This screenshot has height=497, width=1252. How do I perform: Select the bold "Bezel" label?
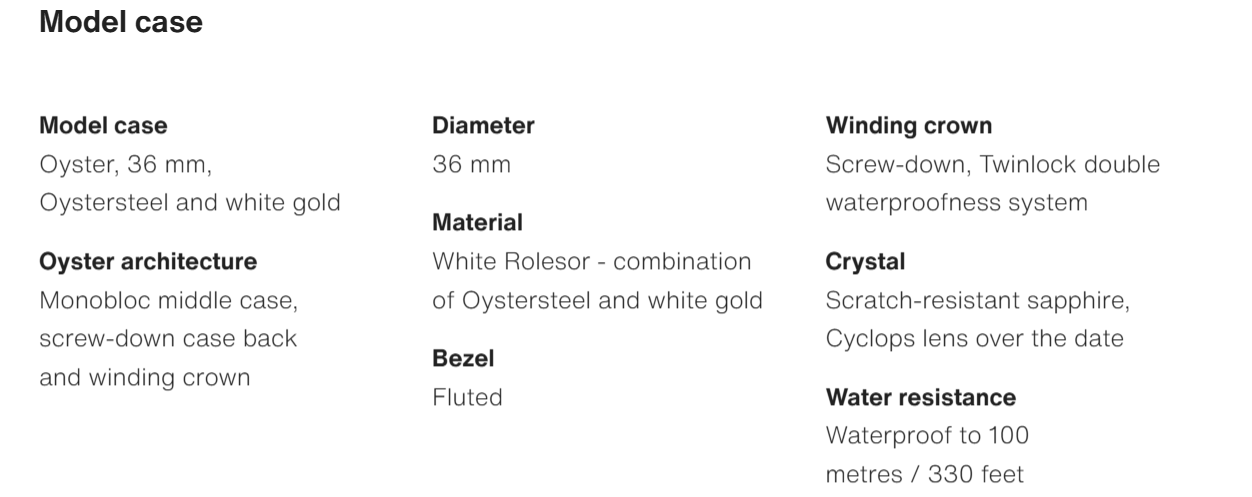463,358
